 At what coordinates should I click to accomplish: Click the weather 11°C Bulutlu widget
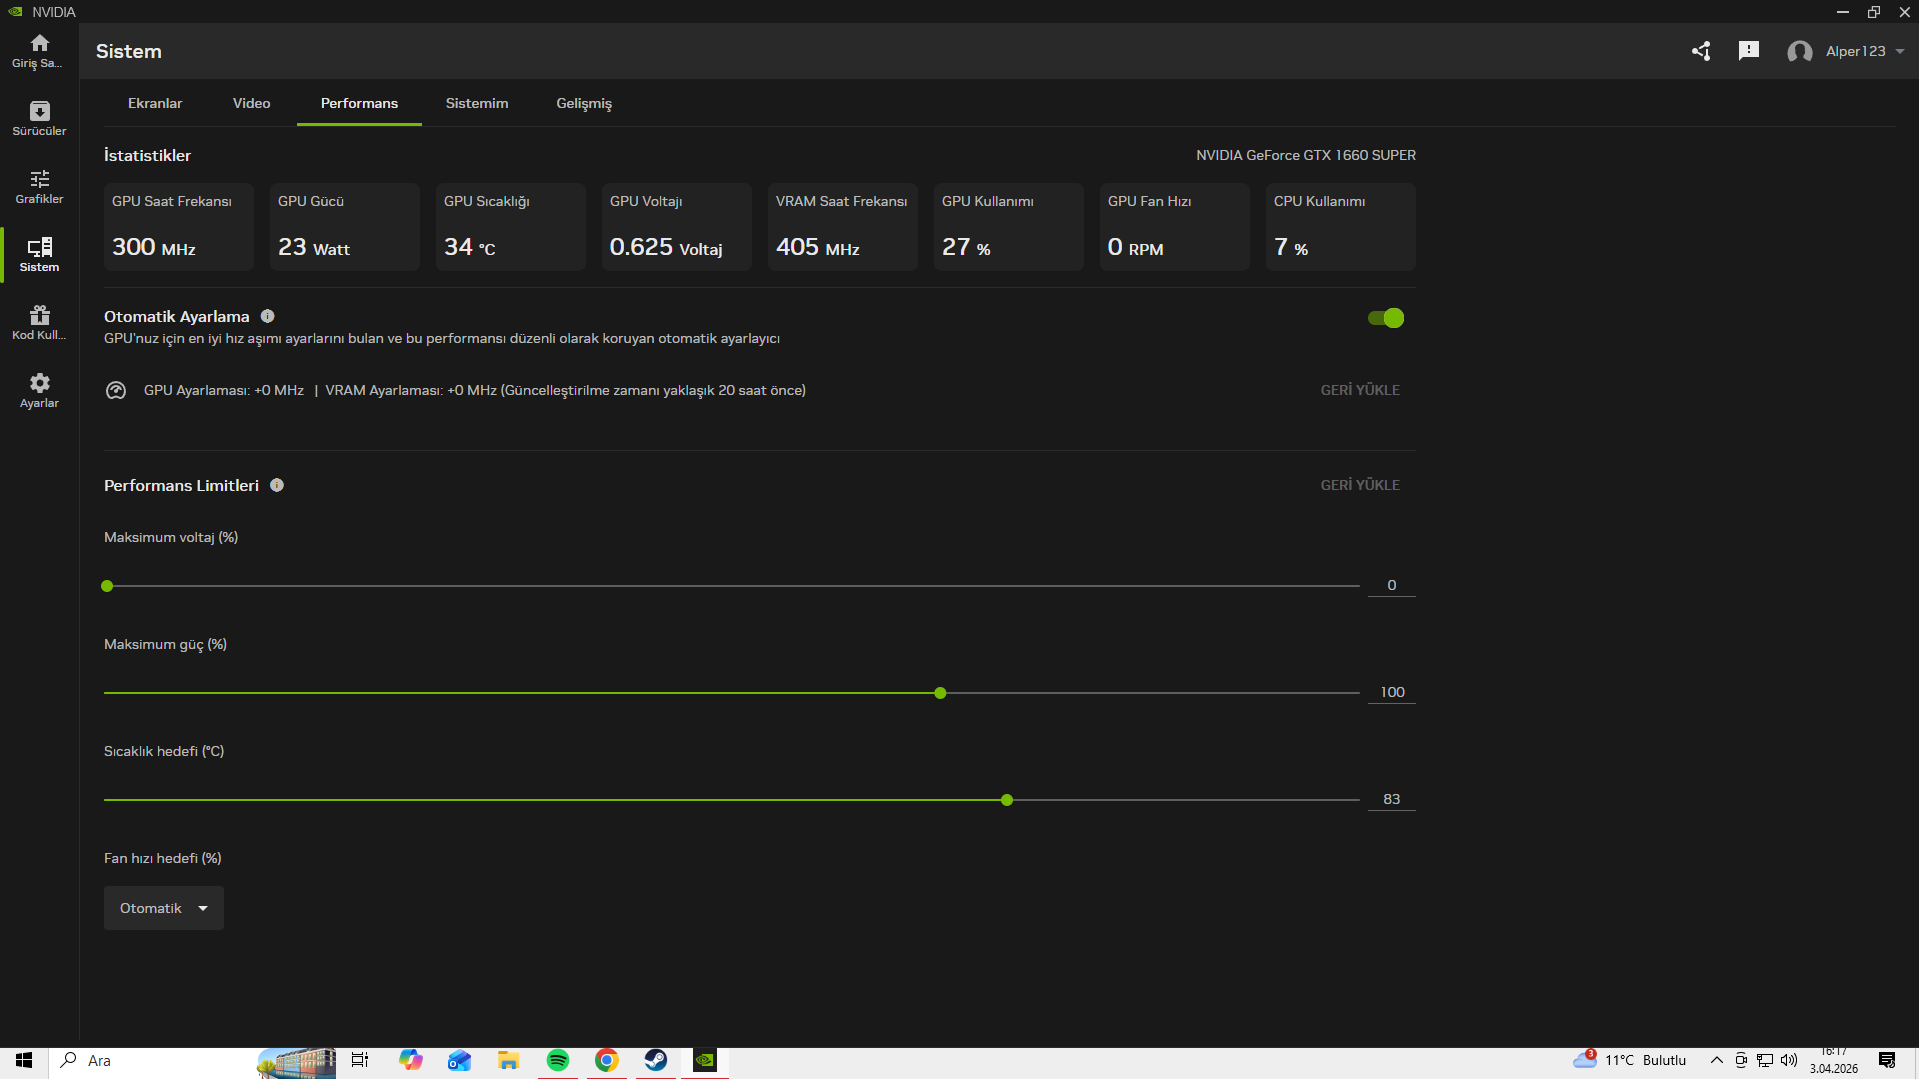(x=1629, y=1060)
